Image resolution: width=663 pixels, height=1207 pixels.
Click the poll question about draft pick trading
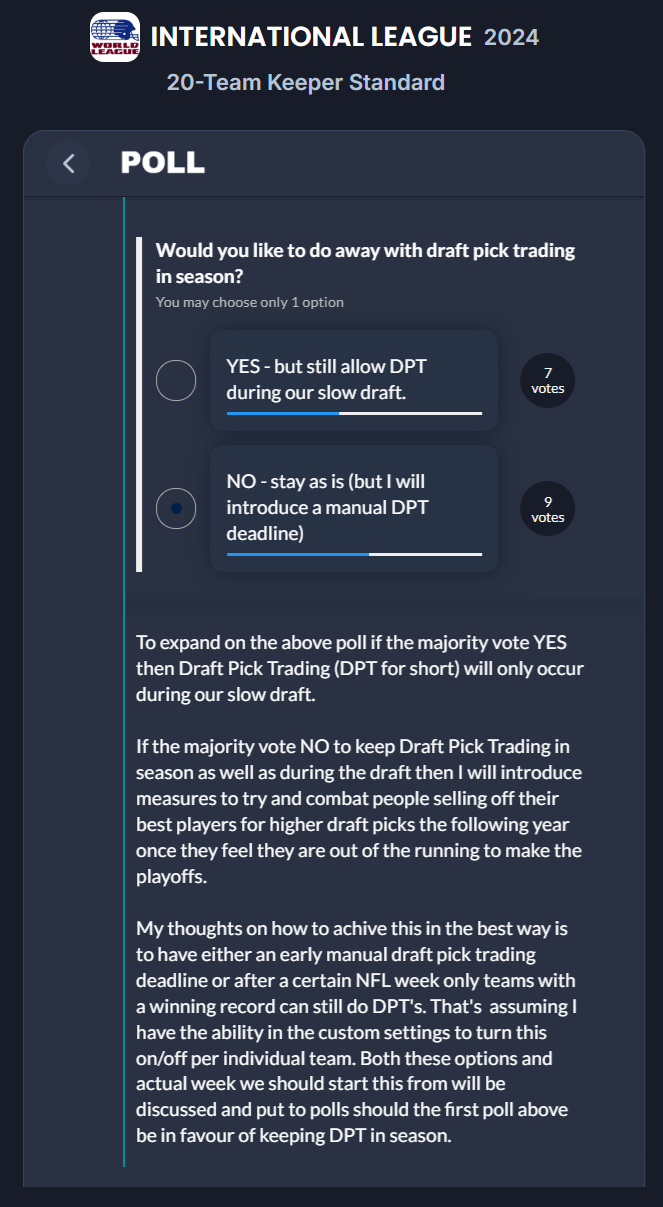tap(366, 263)
